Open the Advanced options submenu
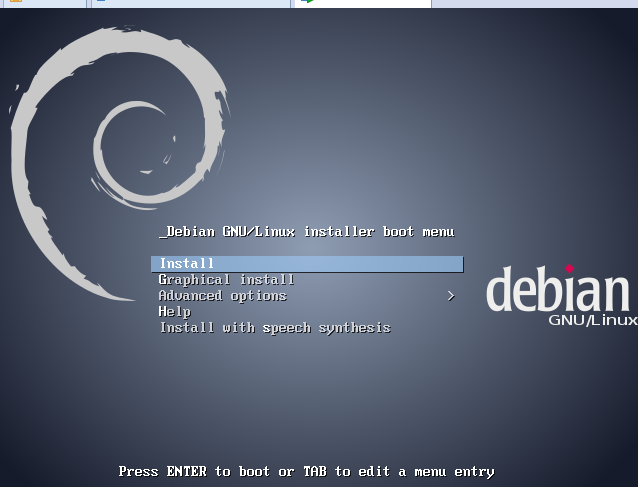 coord(223,296)
